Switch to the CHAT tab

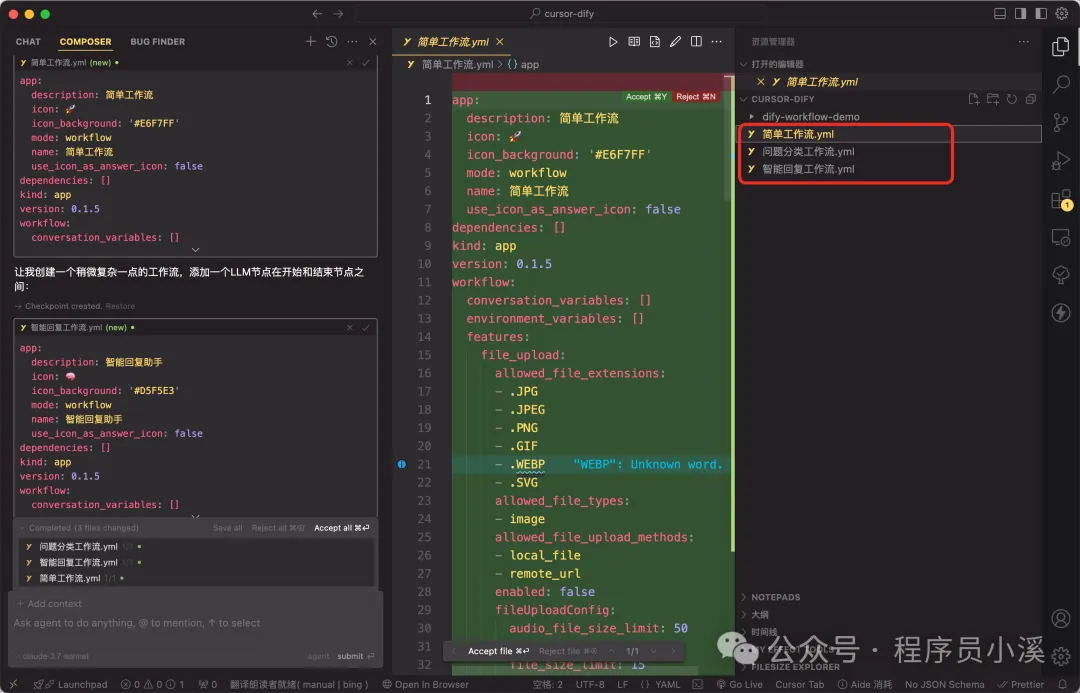pos(27,41)
